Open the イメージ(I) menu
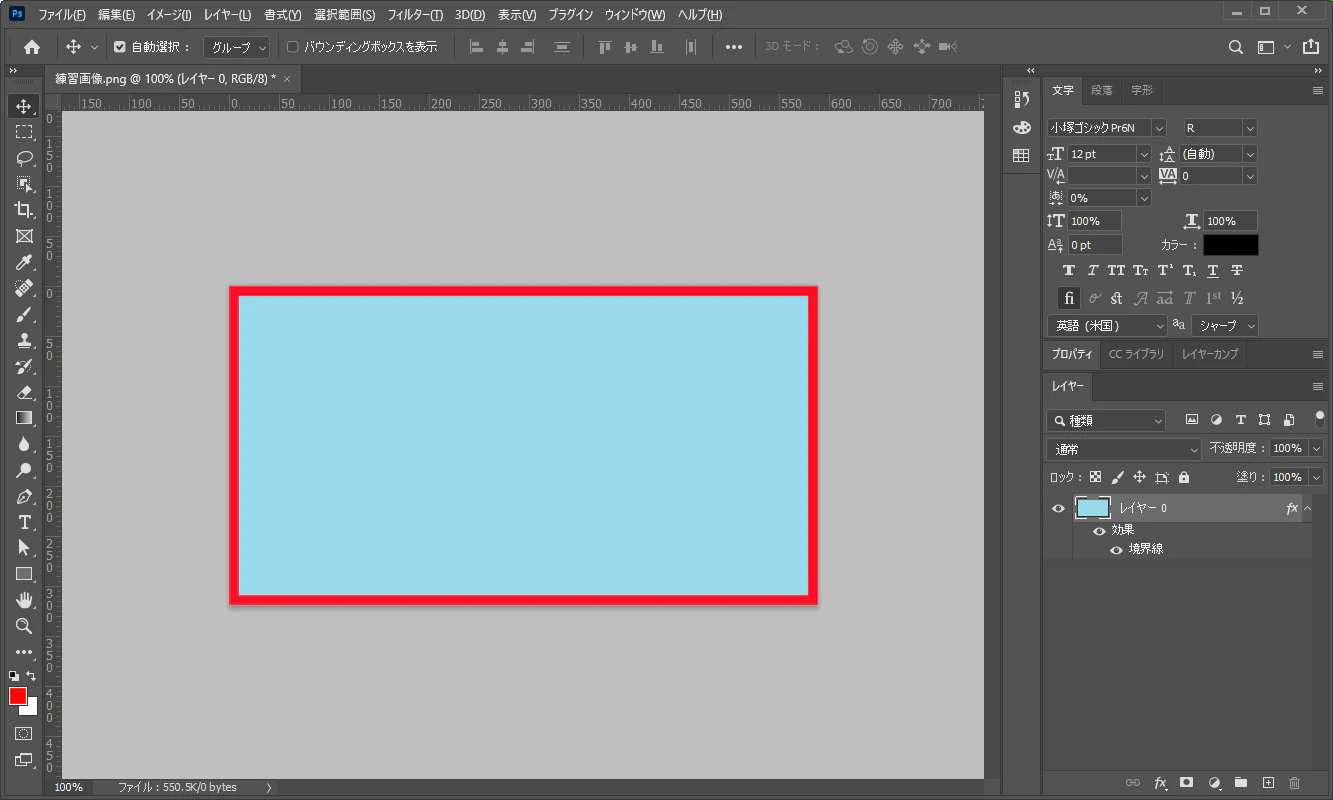This screenshot has width=1333, height=800. 169,15
